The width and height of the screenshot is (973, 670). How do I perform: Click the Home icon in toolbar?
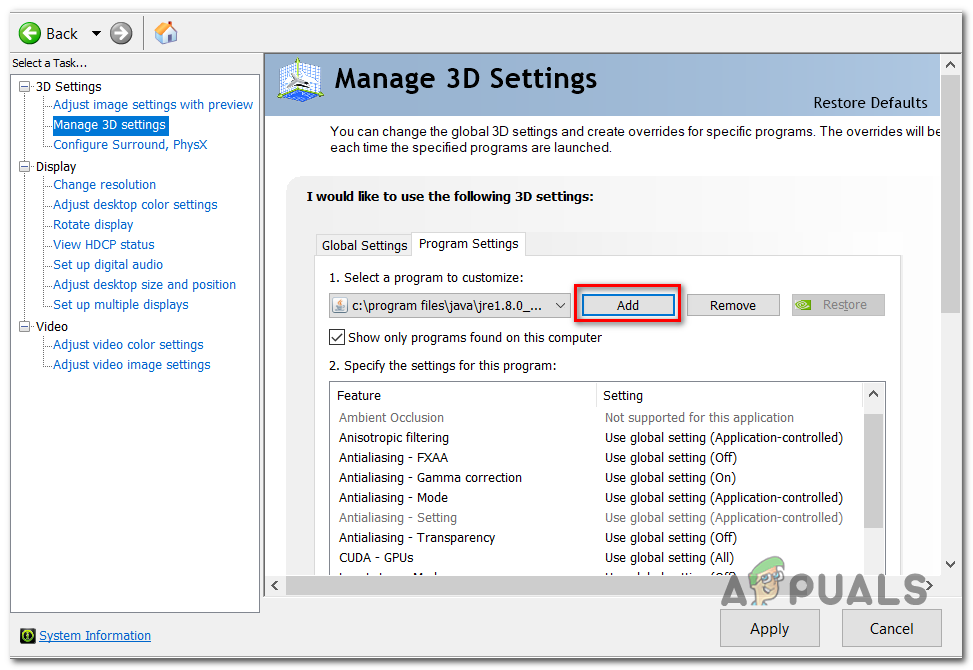click(166, 33)
